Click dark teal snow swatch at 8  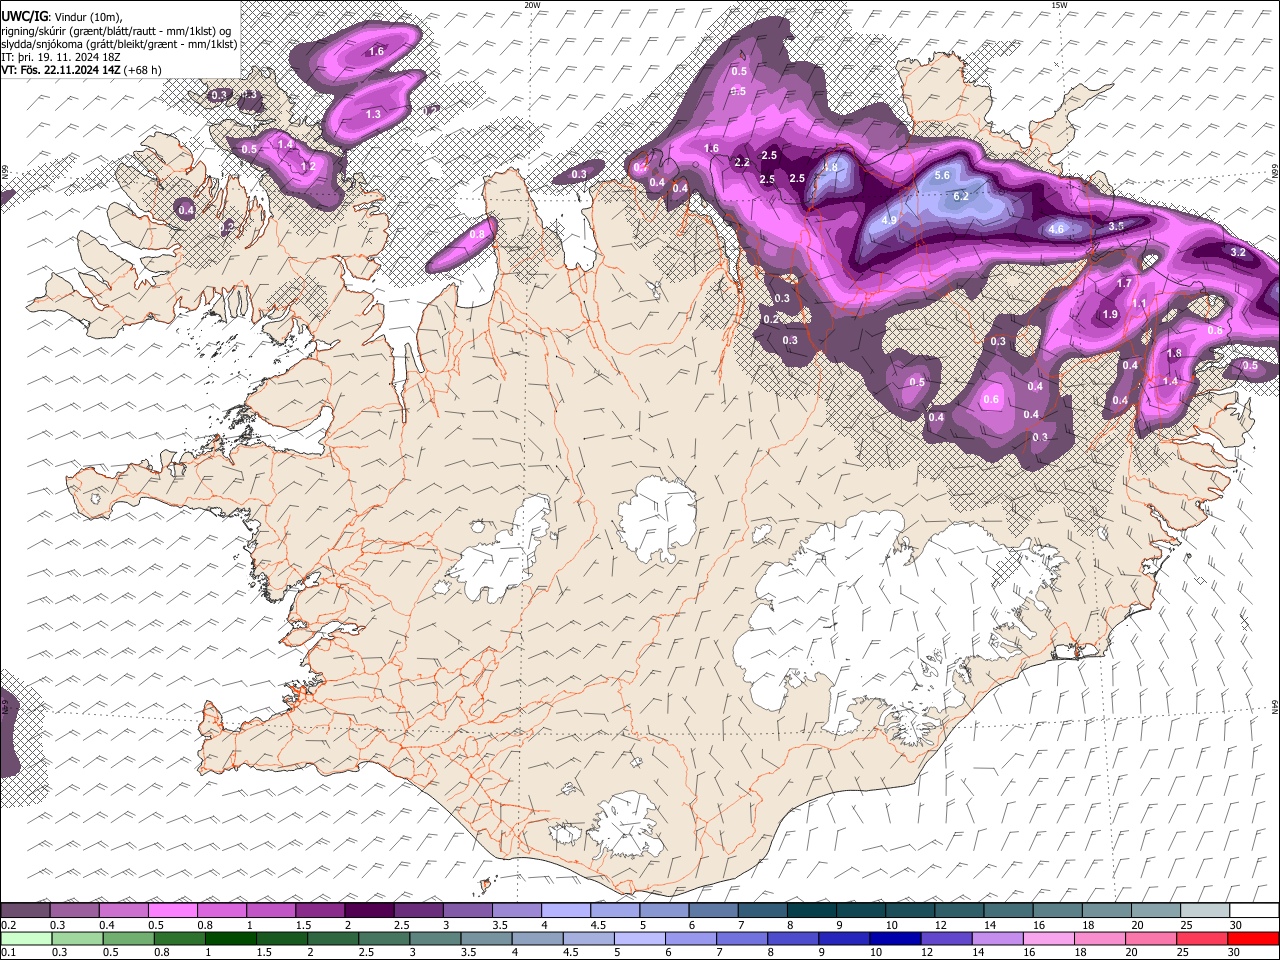point(811,910)
